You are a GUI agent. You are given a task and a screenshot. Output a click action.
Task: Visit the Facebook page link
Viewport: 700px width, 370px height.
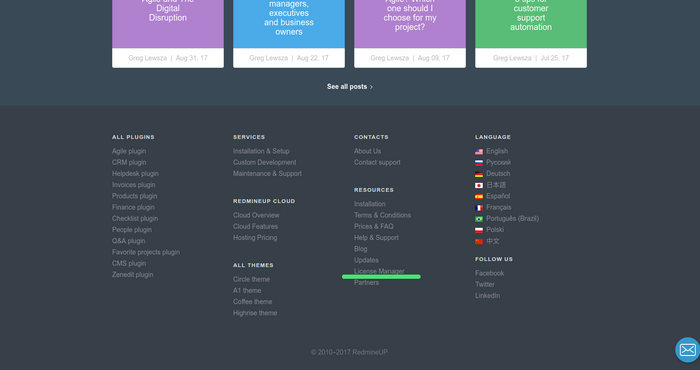click(490, 273)
